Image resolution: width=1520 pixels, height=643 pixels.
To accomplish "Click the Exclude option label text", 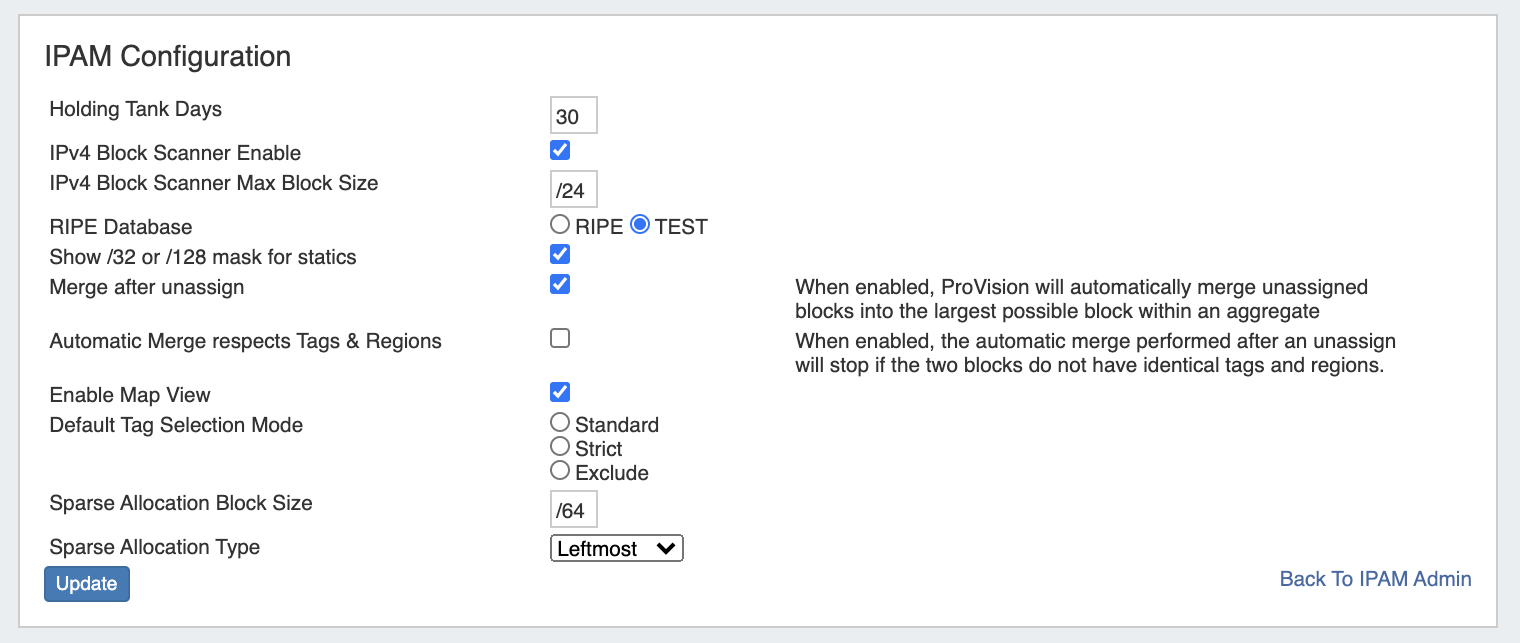I will coord(612,473).
